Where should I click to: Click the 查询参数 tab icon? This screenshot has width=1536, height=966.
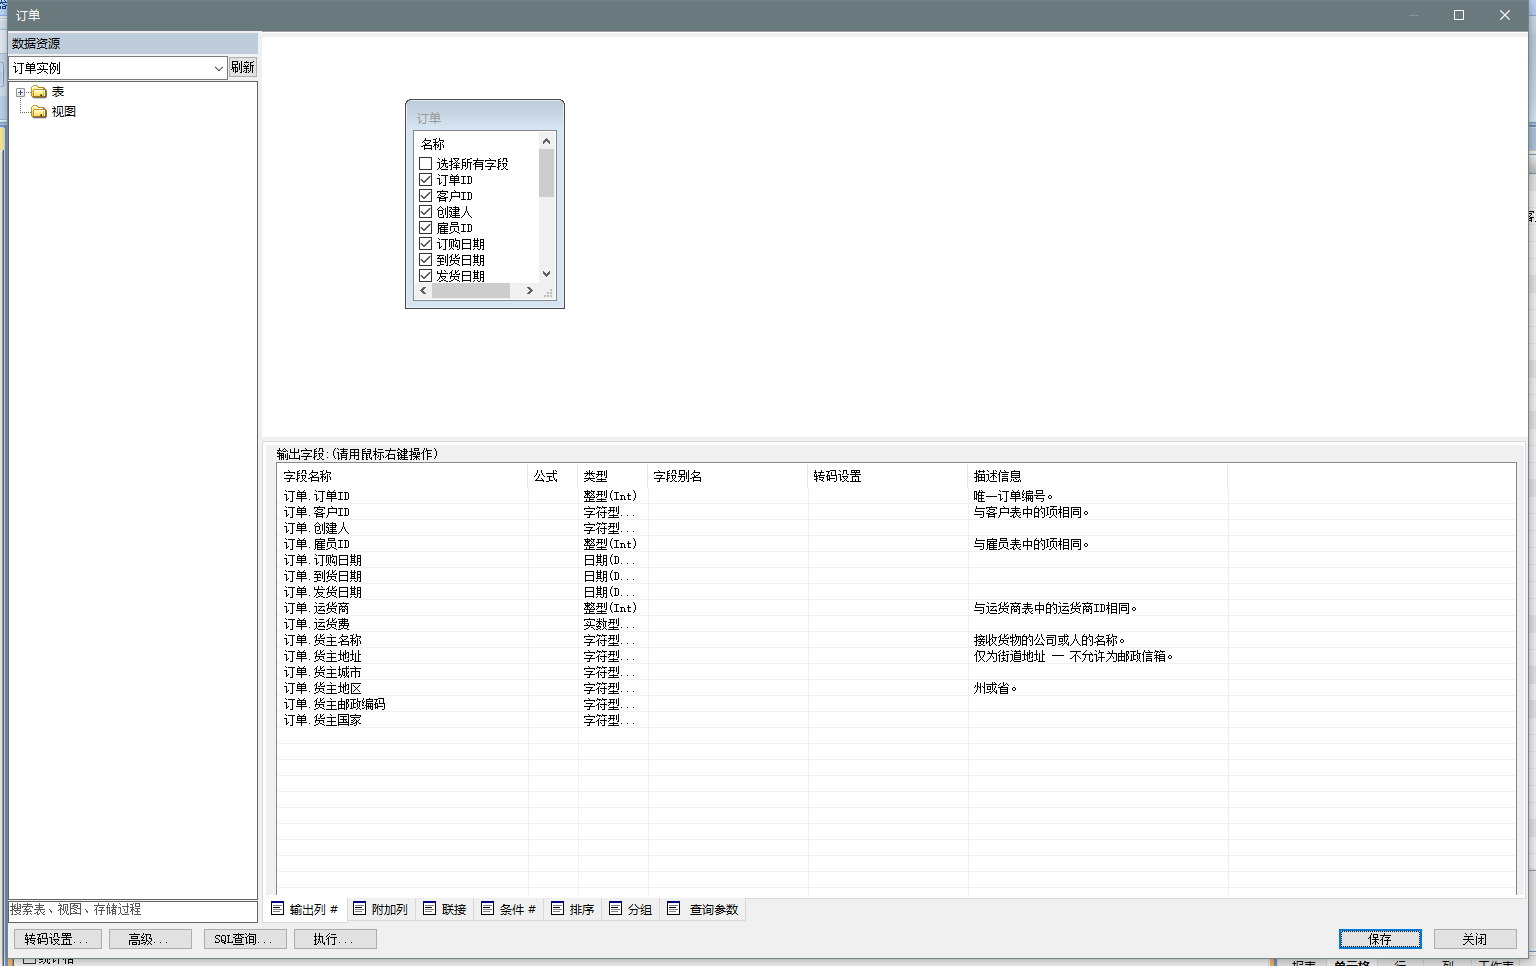point(674,909)
